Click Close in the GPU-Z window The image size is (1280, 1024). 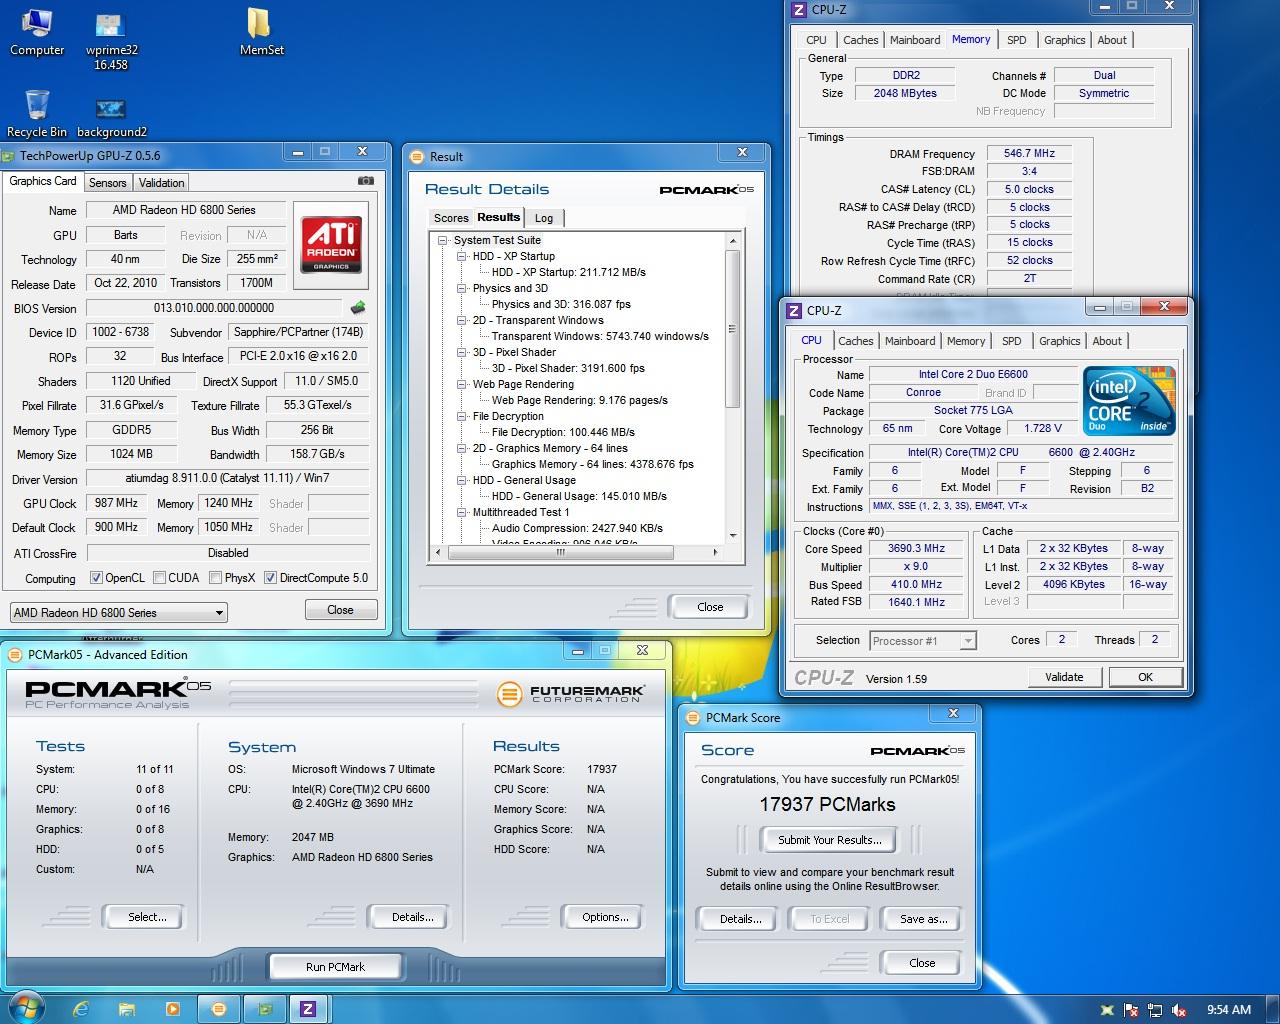[x=340, y=610]
